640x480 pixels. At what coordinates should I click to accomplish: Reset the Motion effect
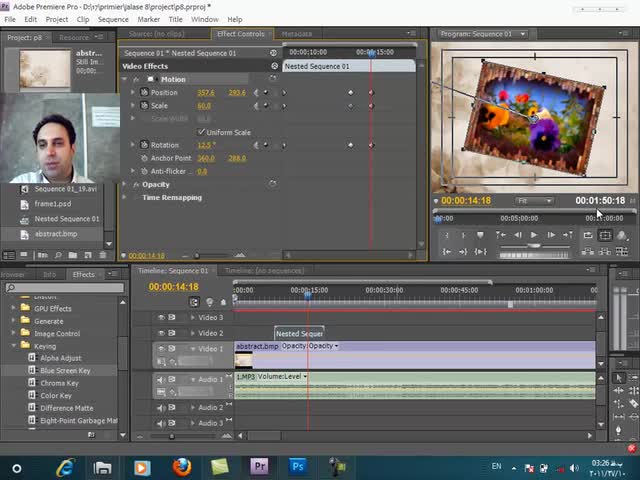(273, 79)
